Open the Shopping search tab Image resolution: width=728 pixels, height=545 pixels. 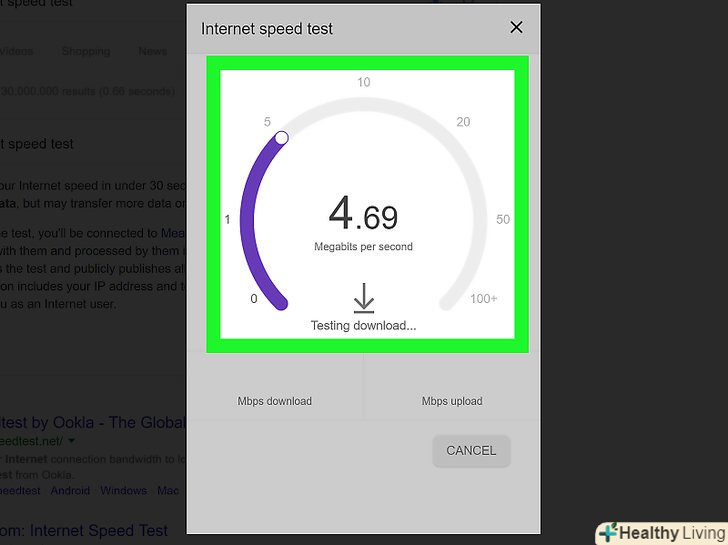pyautogui.click(x=86, y=51)
